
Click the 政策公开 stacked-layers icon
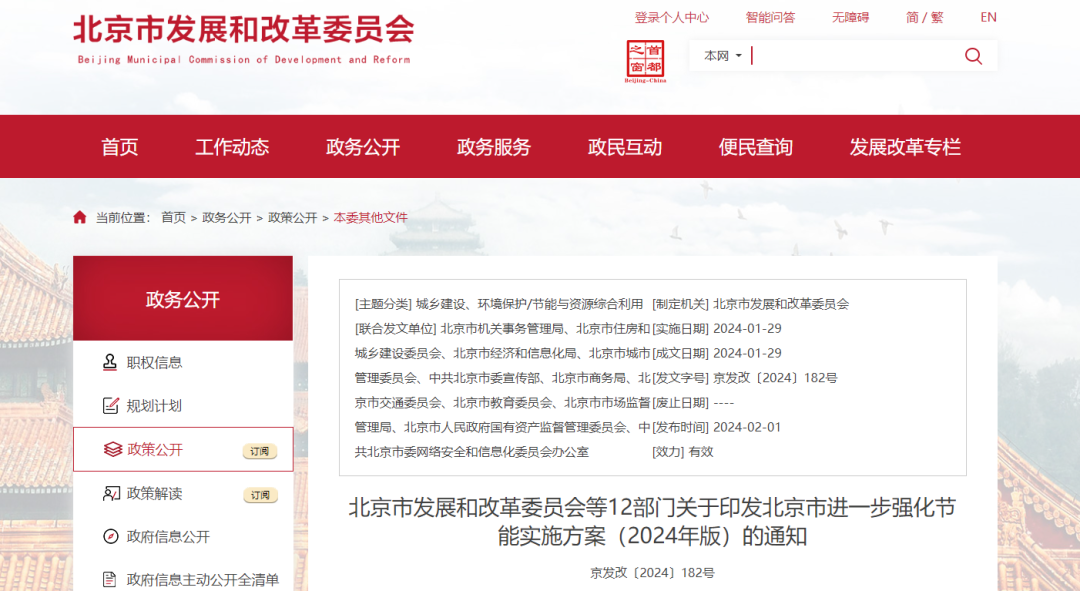[x=113, y=449]
